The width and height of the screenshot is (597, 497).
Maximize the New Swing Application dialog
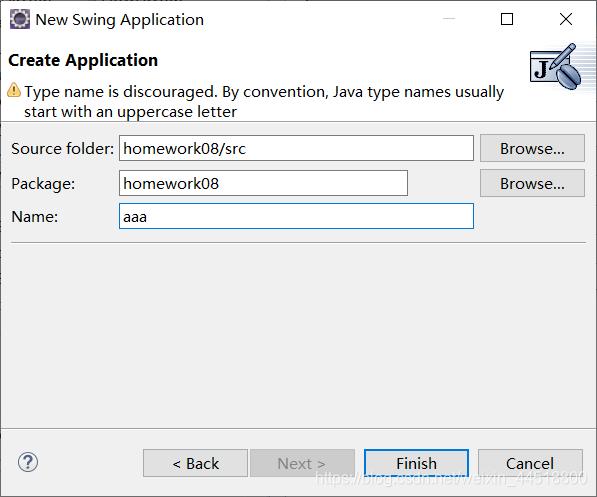pos(507,19)
